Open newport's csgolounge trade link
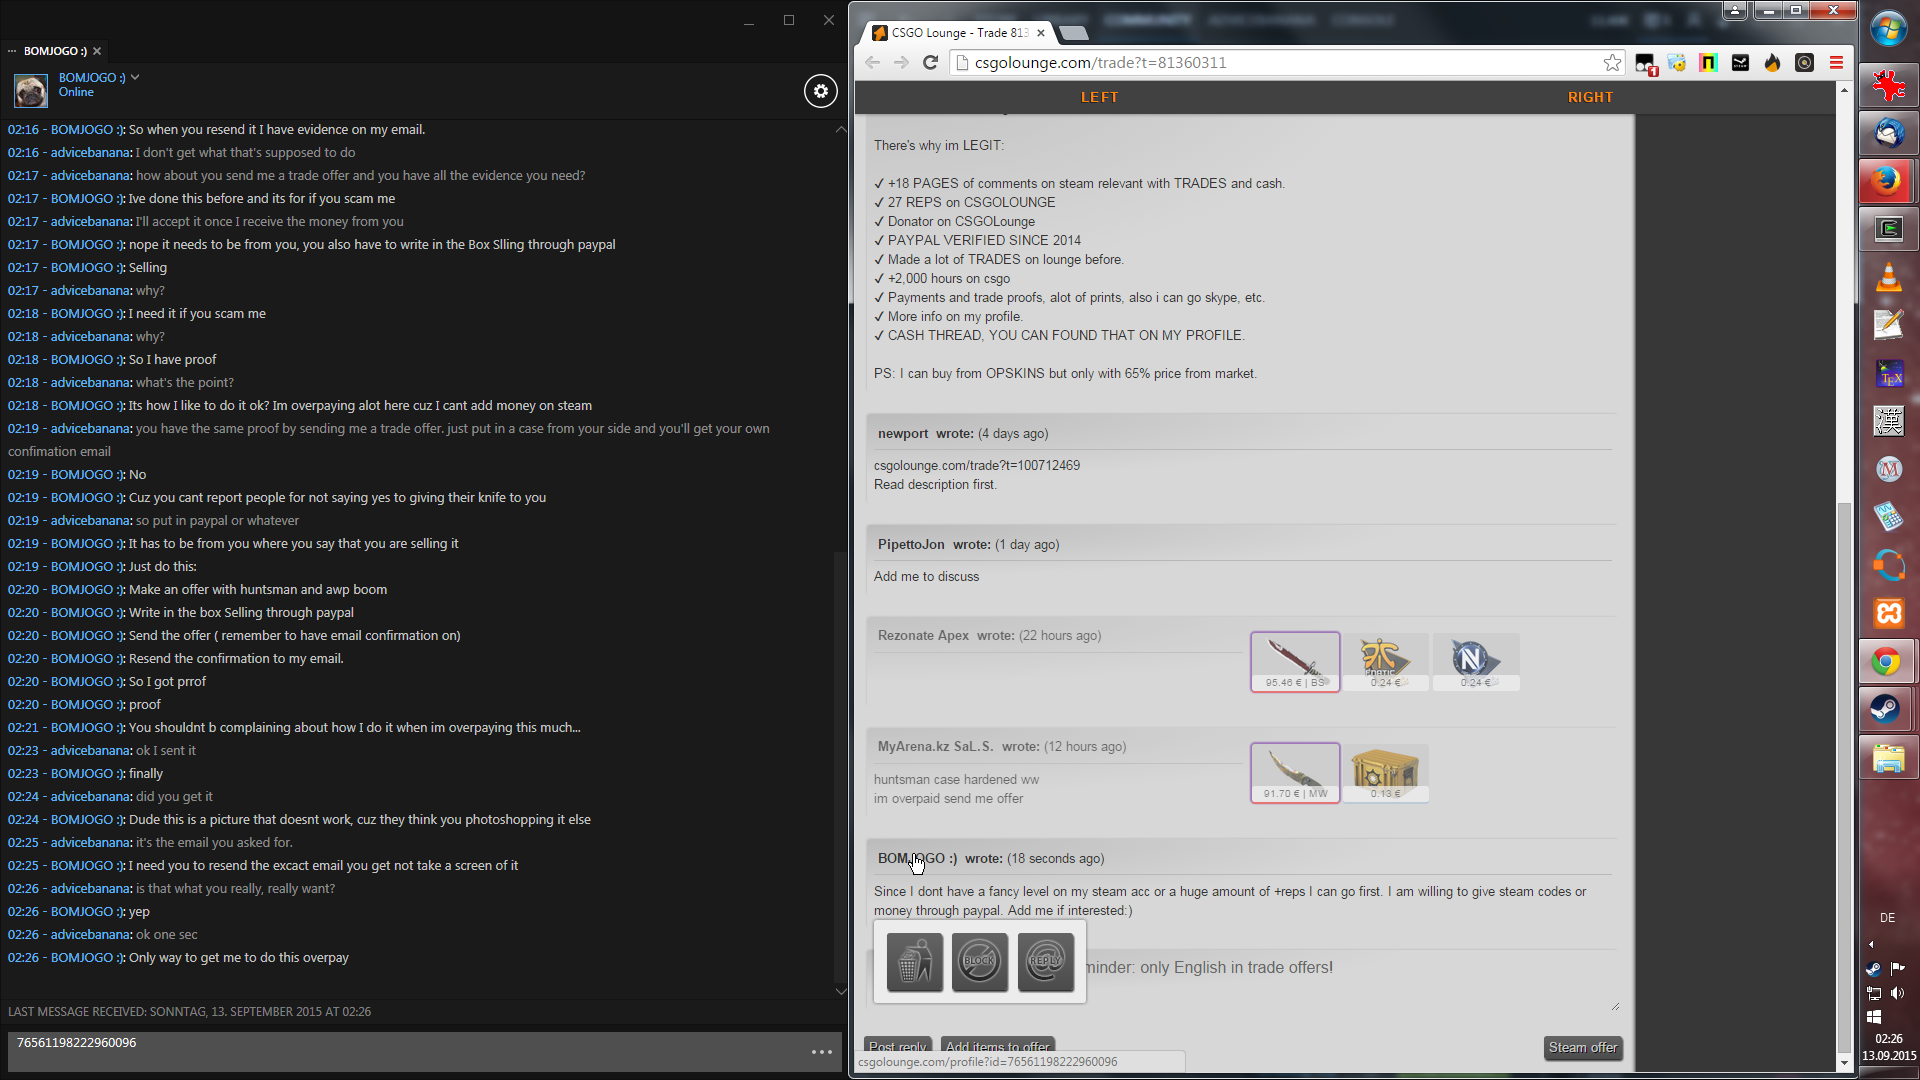 point(976,465)
